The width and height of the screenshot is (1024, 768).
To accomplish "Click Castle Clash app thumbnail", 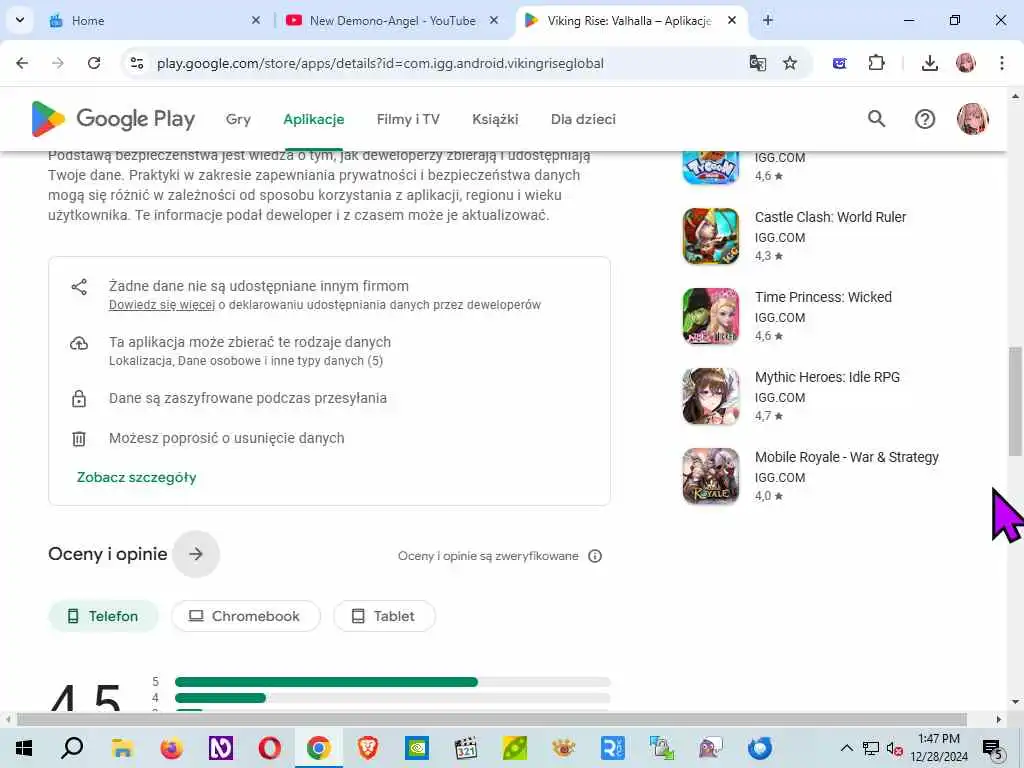I will [711, 236].
